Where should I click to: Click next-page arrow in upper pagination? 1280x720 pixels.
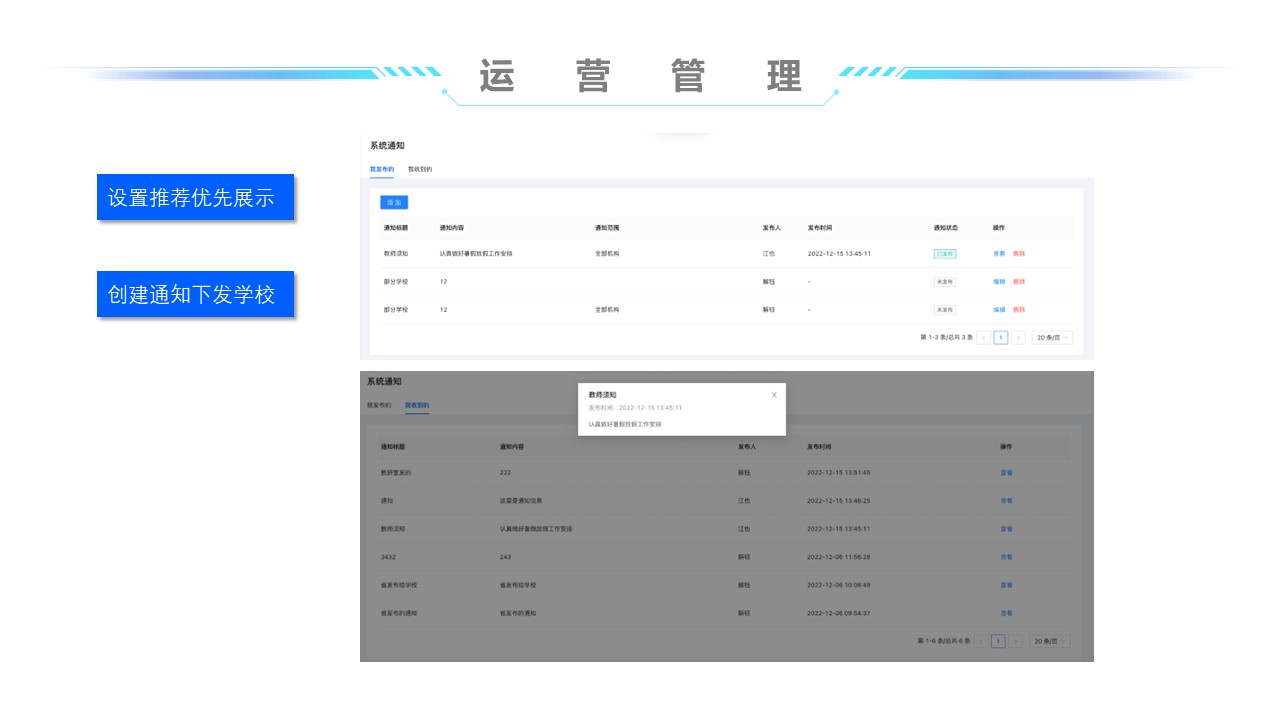(1018, 338)
